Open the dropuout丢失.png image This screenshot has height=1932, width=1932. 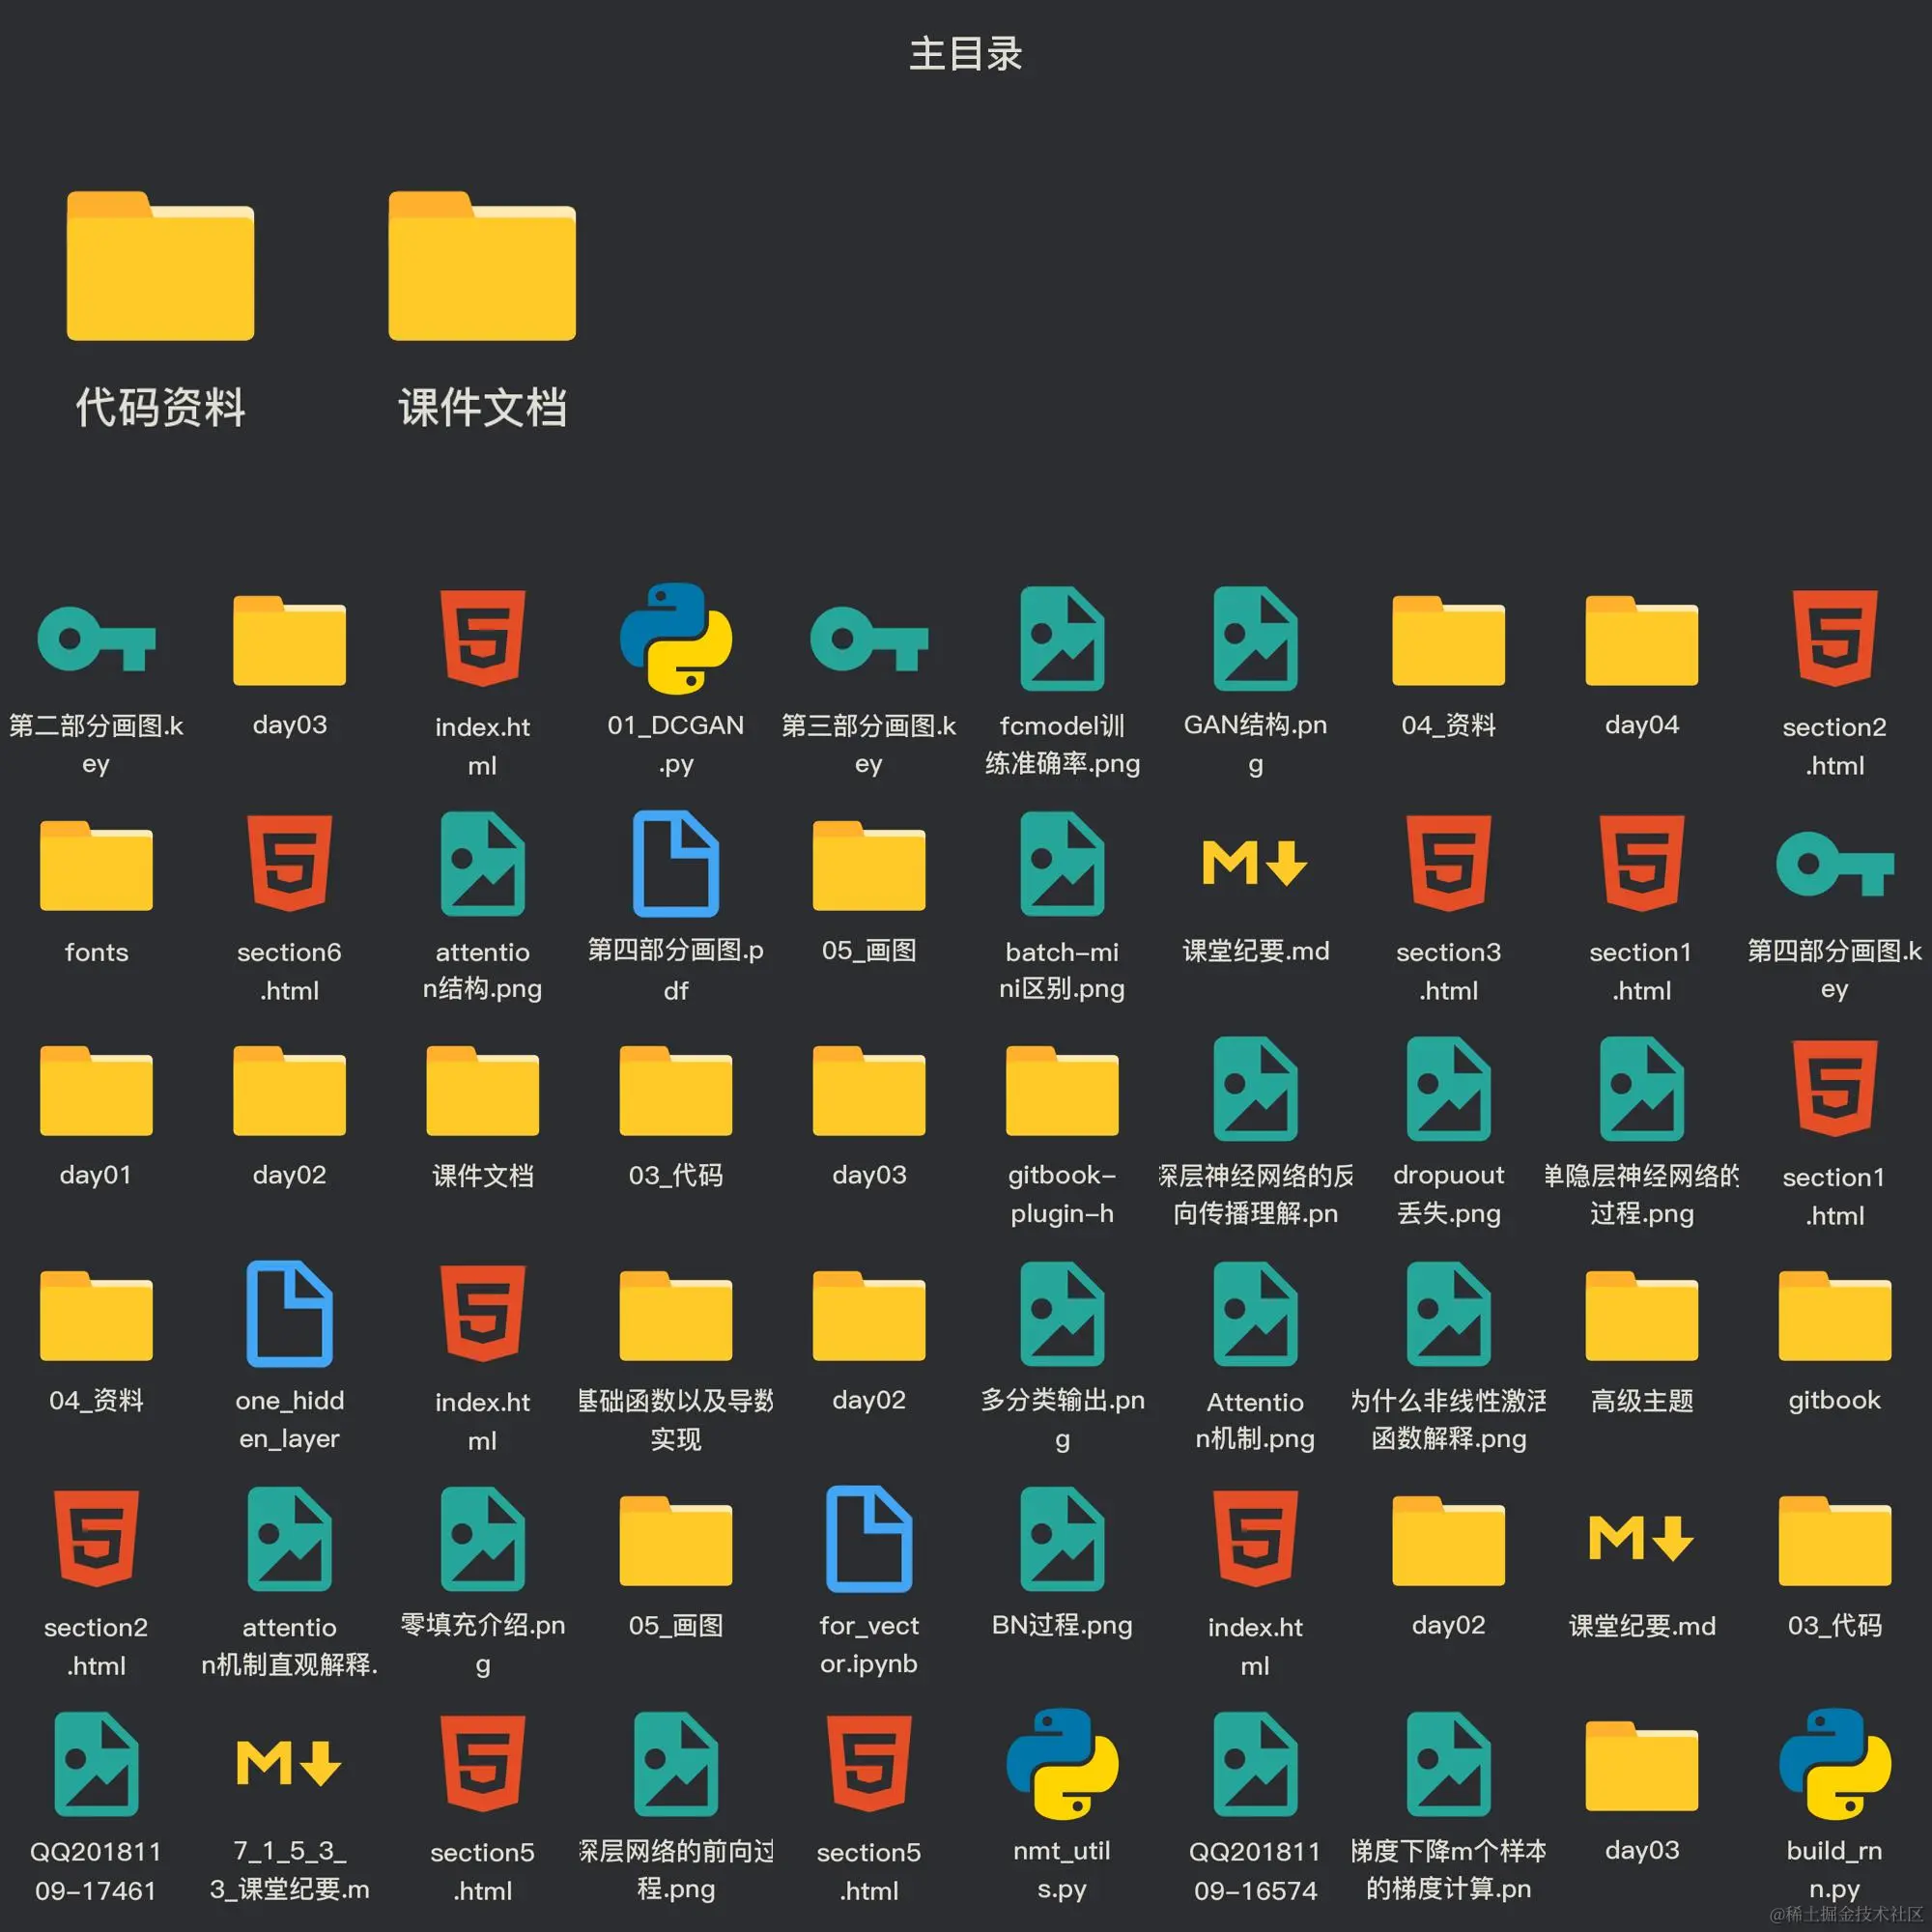click(1448, 1090)
